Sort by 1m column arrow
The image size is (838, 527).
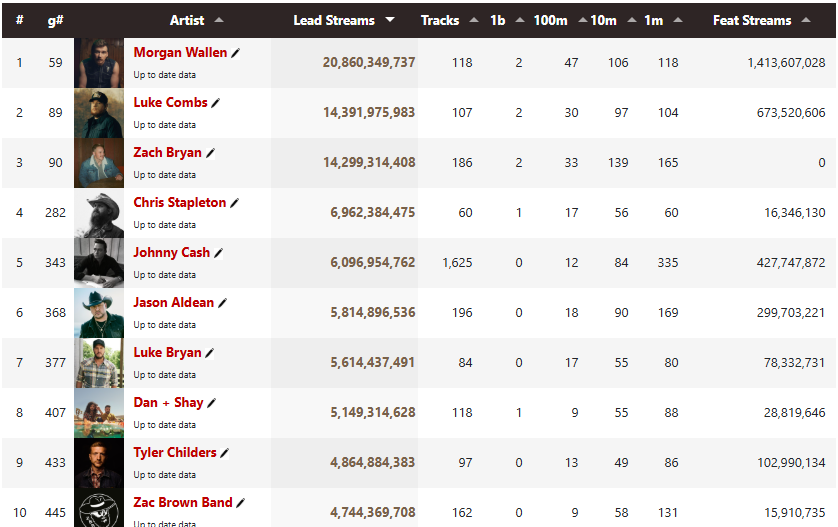(678, 20)
